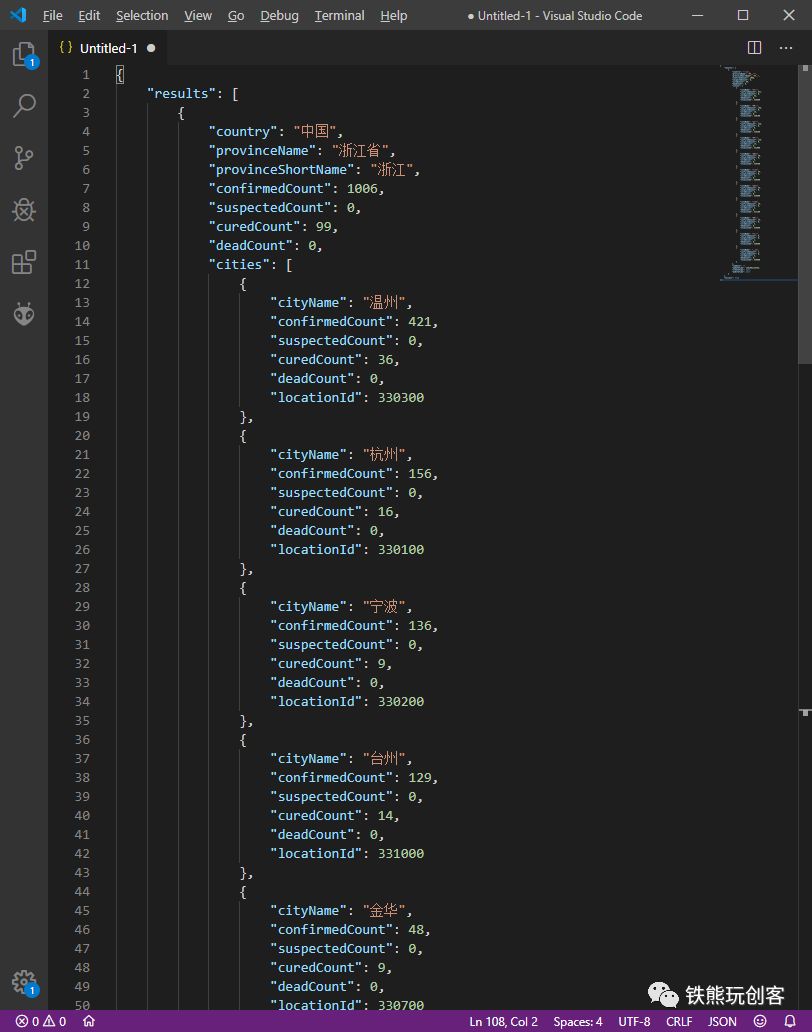
Task: Open the errors and warnings status indicator
Action: [41, 1021]
